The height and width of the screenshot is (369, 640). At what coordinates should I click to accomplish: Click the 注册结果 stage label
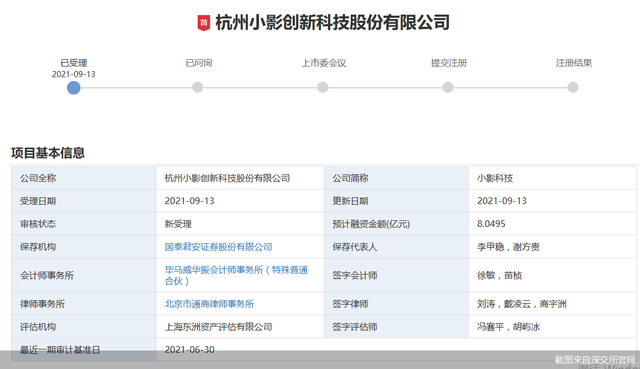click(x=574, y=63)
